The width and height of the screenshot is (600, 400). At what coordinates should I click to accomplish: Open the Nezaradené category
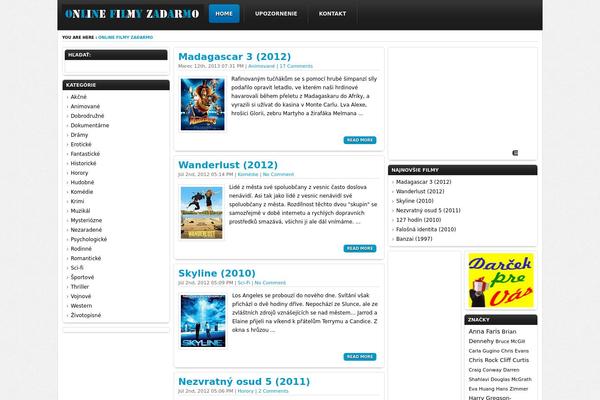coord(86,230)
